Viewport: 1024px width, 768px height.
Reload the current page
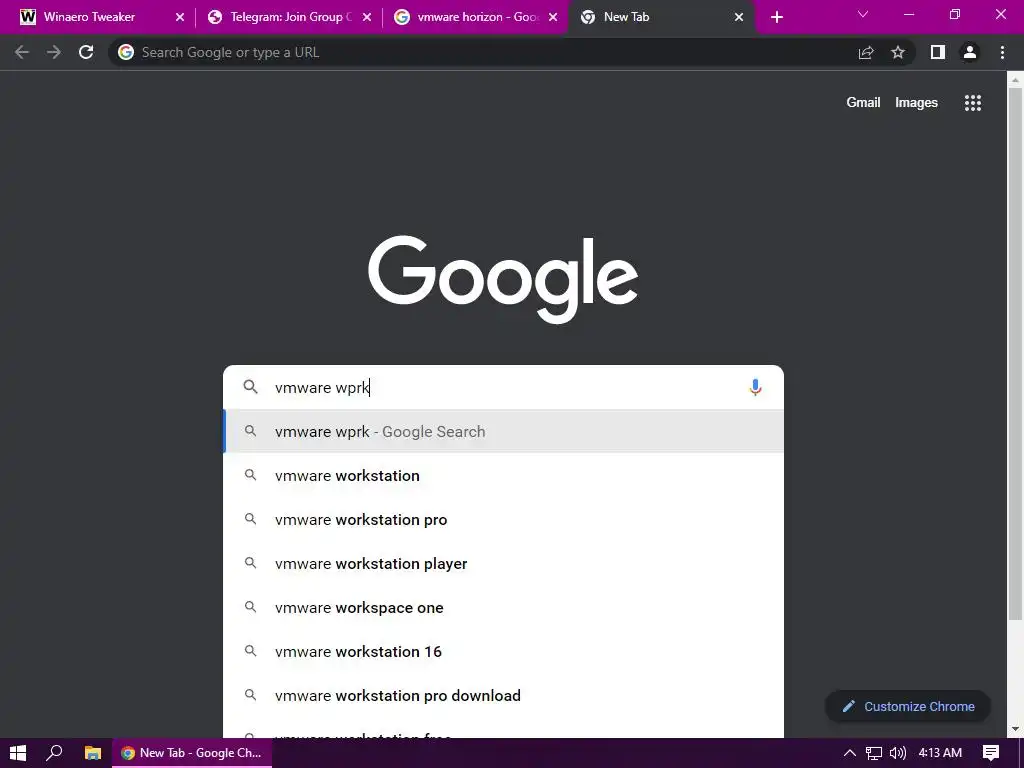coord(86,52)
